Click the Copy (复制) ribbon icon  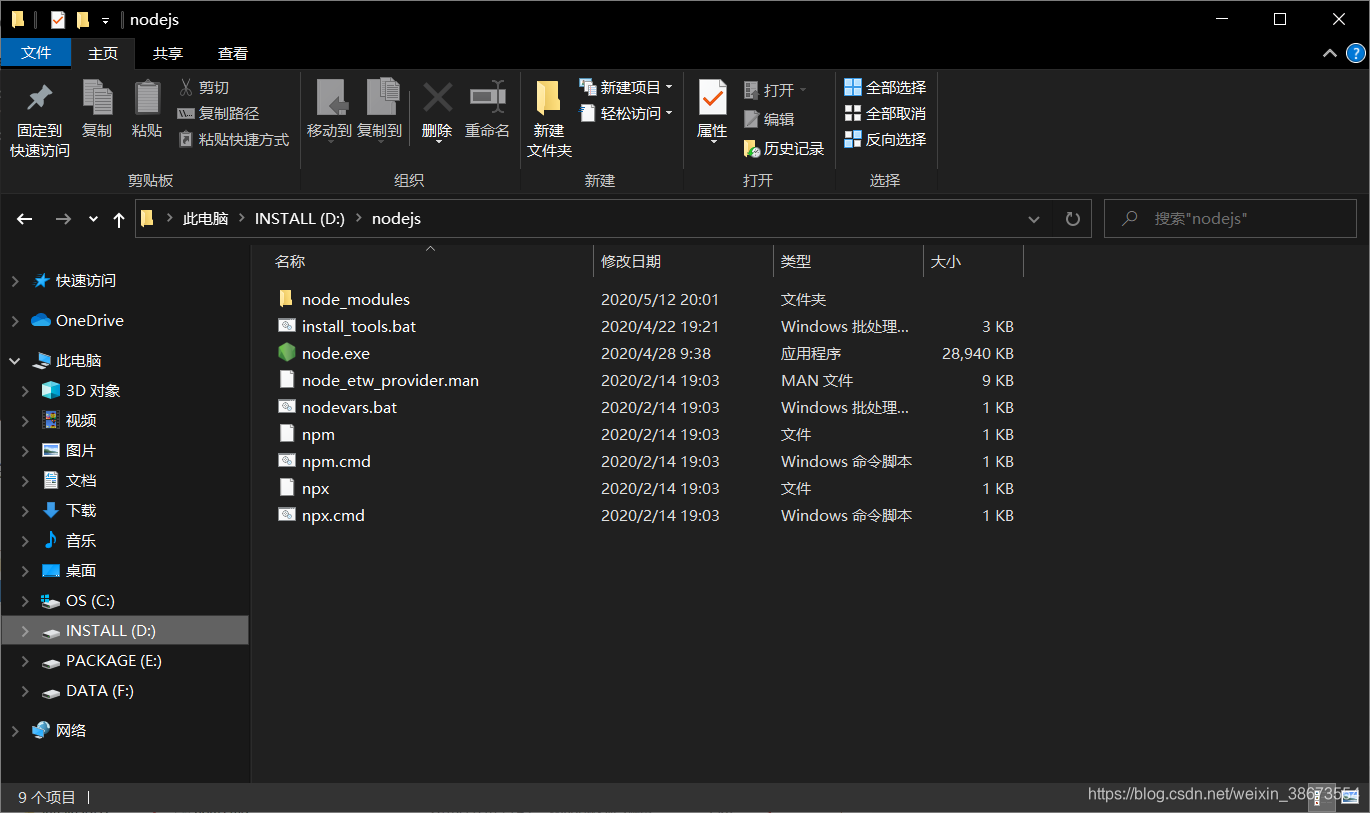pos(97,98)
